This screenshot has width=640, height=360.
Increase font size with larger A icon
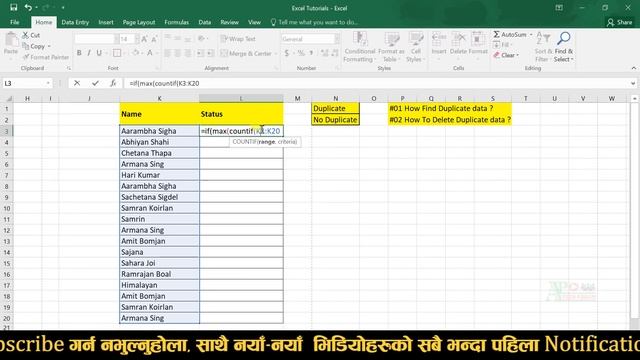144,39
